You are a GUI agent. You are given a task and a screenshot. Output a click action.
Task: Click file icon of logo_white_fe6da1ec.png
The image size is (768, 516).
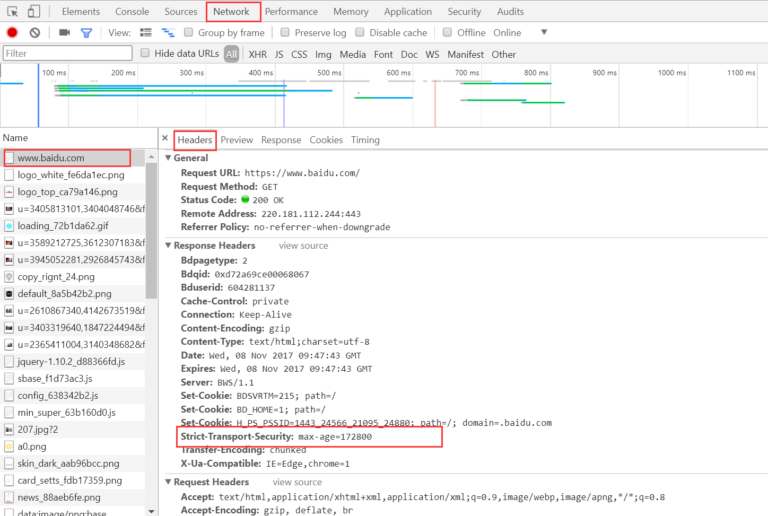pos(9,175)
